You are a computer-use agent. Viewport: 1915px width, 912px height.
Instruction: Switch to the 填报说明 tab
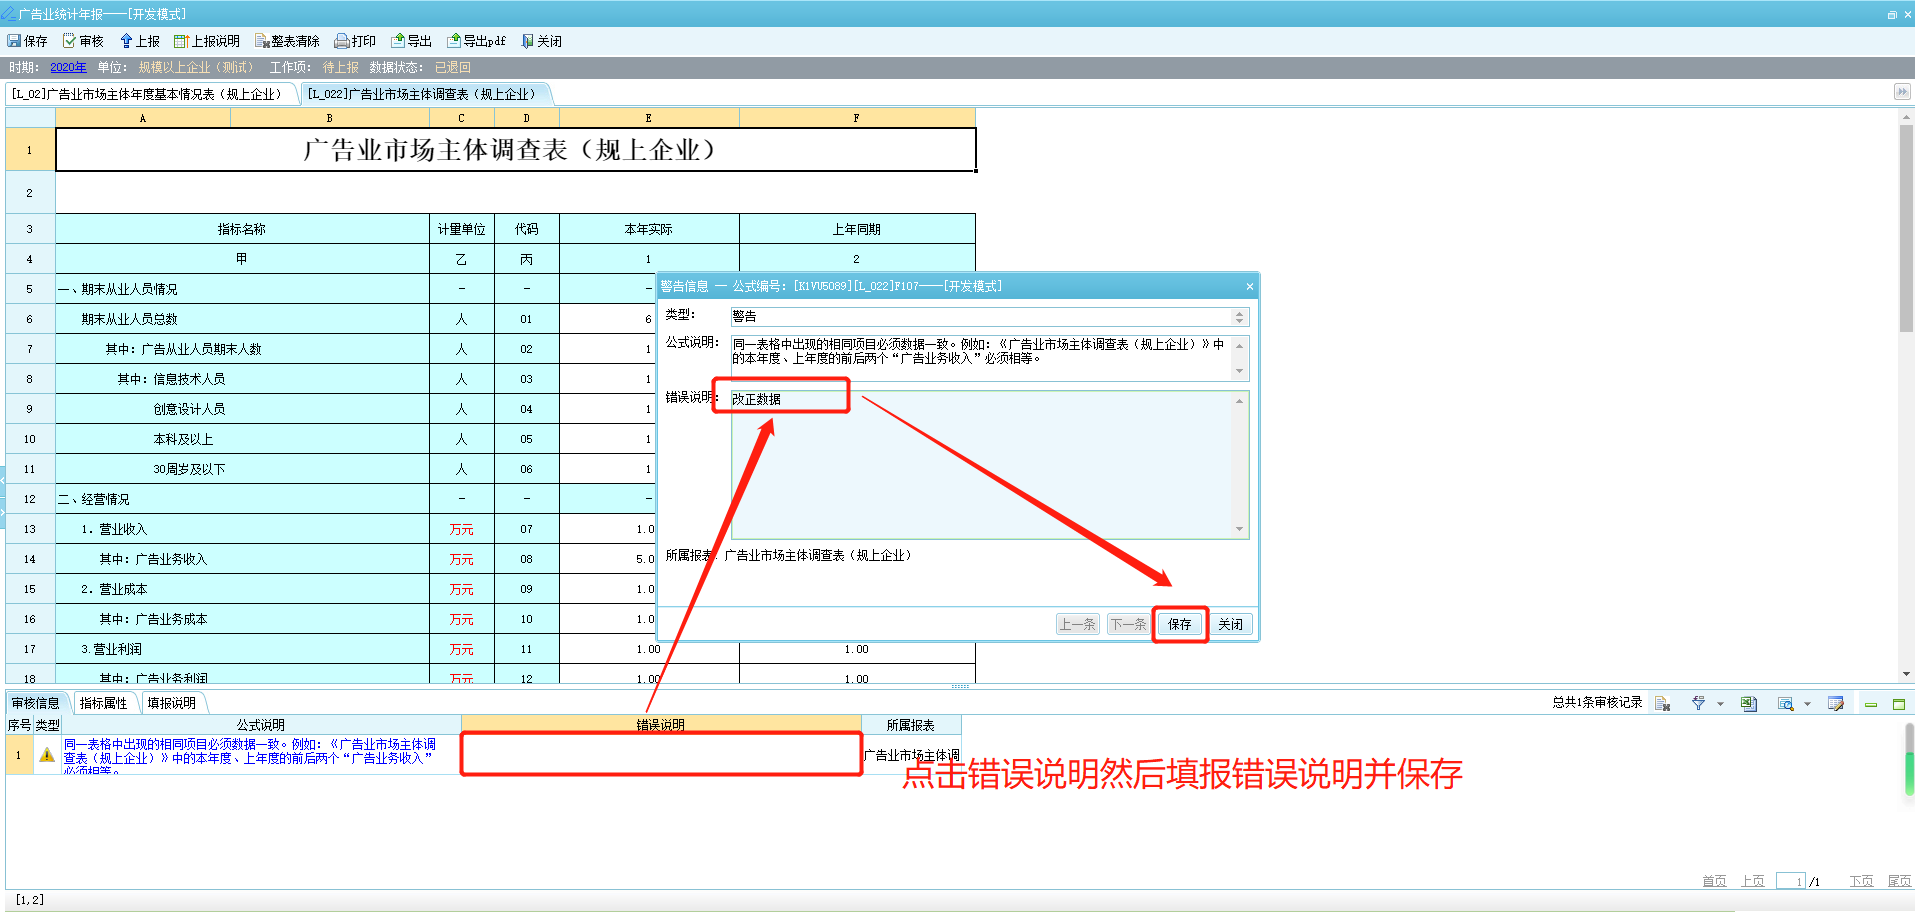(172, 703)
